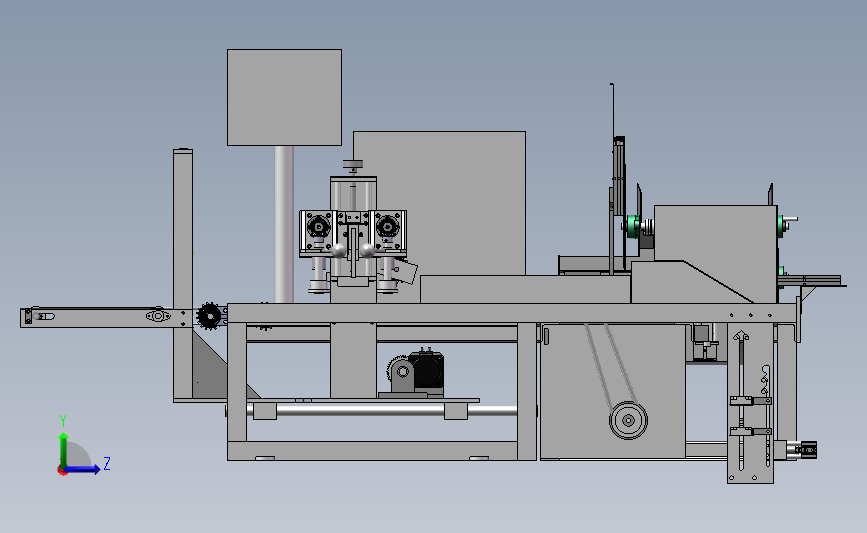This screenshot has height=533, width=867.
Task: Select the large belt pulley wheel in lower cabinet
Action: [x=628, y=420]
